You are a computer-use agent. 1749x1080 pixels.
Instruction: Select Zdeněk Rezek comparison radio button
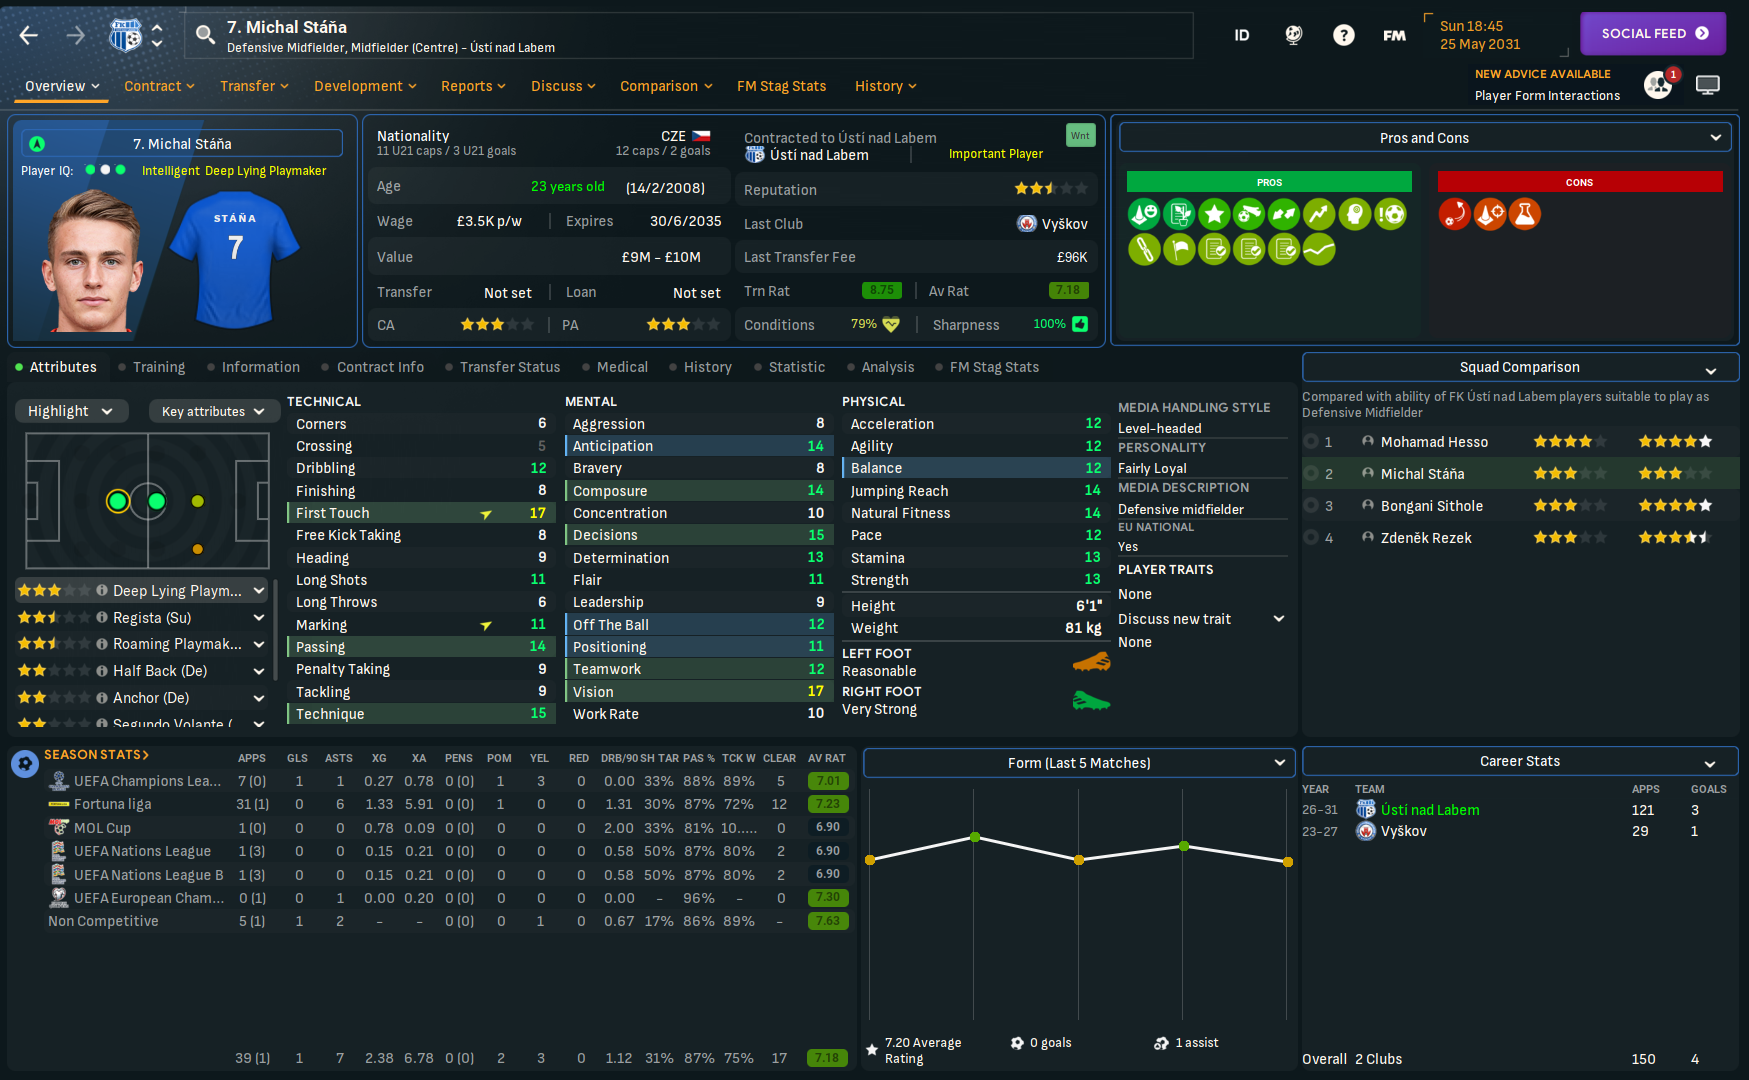[x=1311, y=538]
